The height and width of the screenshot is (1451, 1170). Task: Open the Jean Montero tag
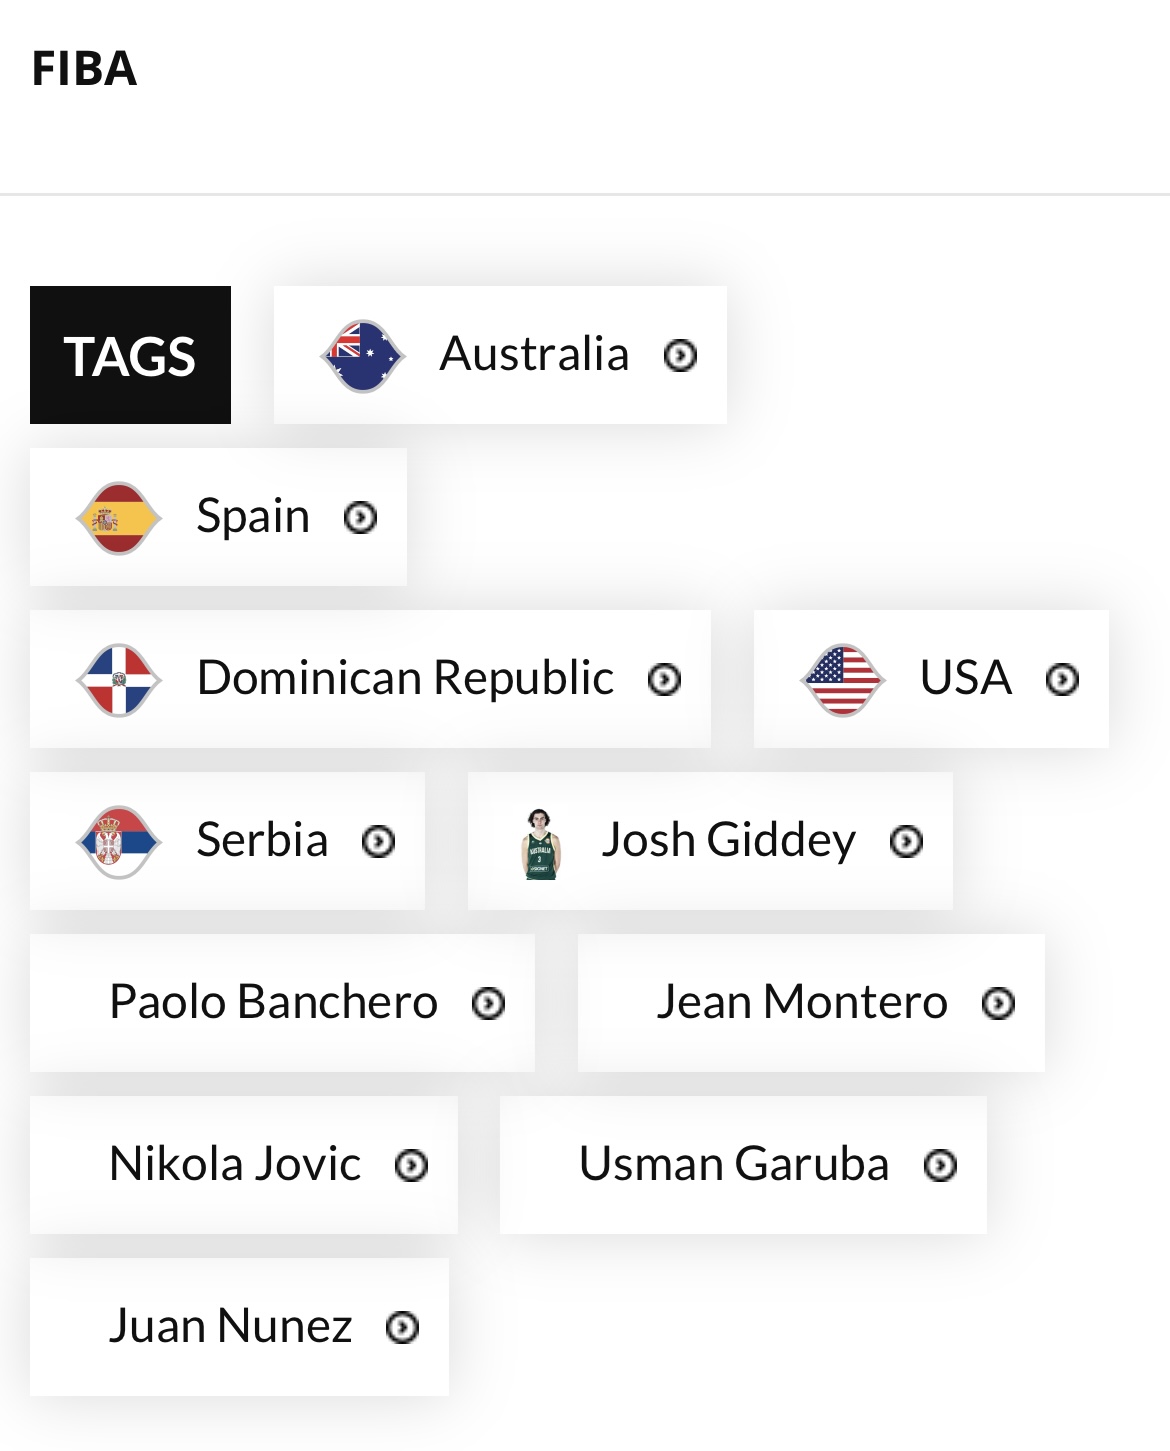(801, 1002)
